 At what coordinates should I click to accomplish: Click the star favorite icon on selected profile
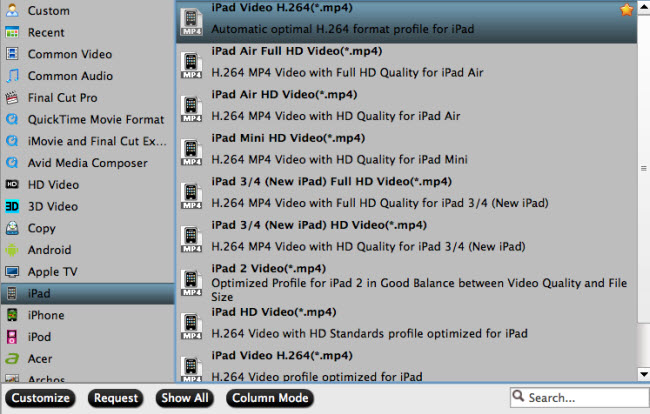click(x=627, y=10)
